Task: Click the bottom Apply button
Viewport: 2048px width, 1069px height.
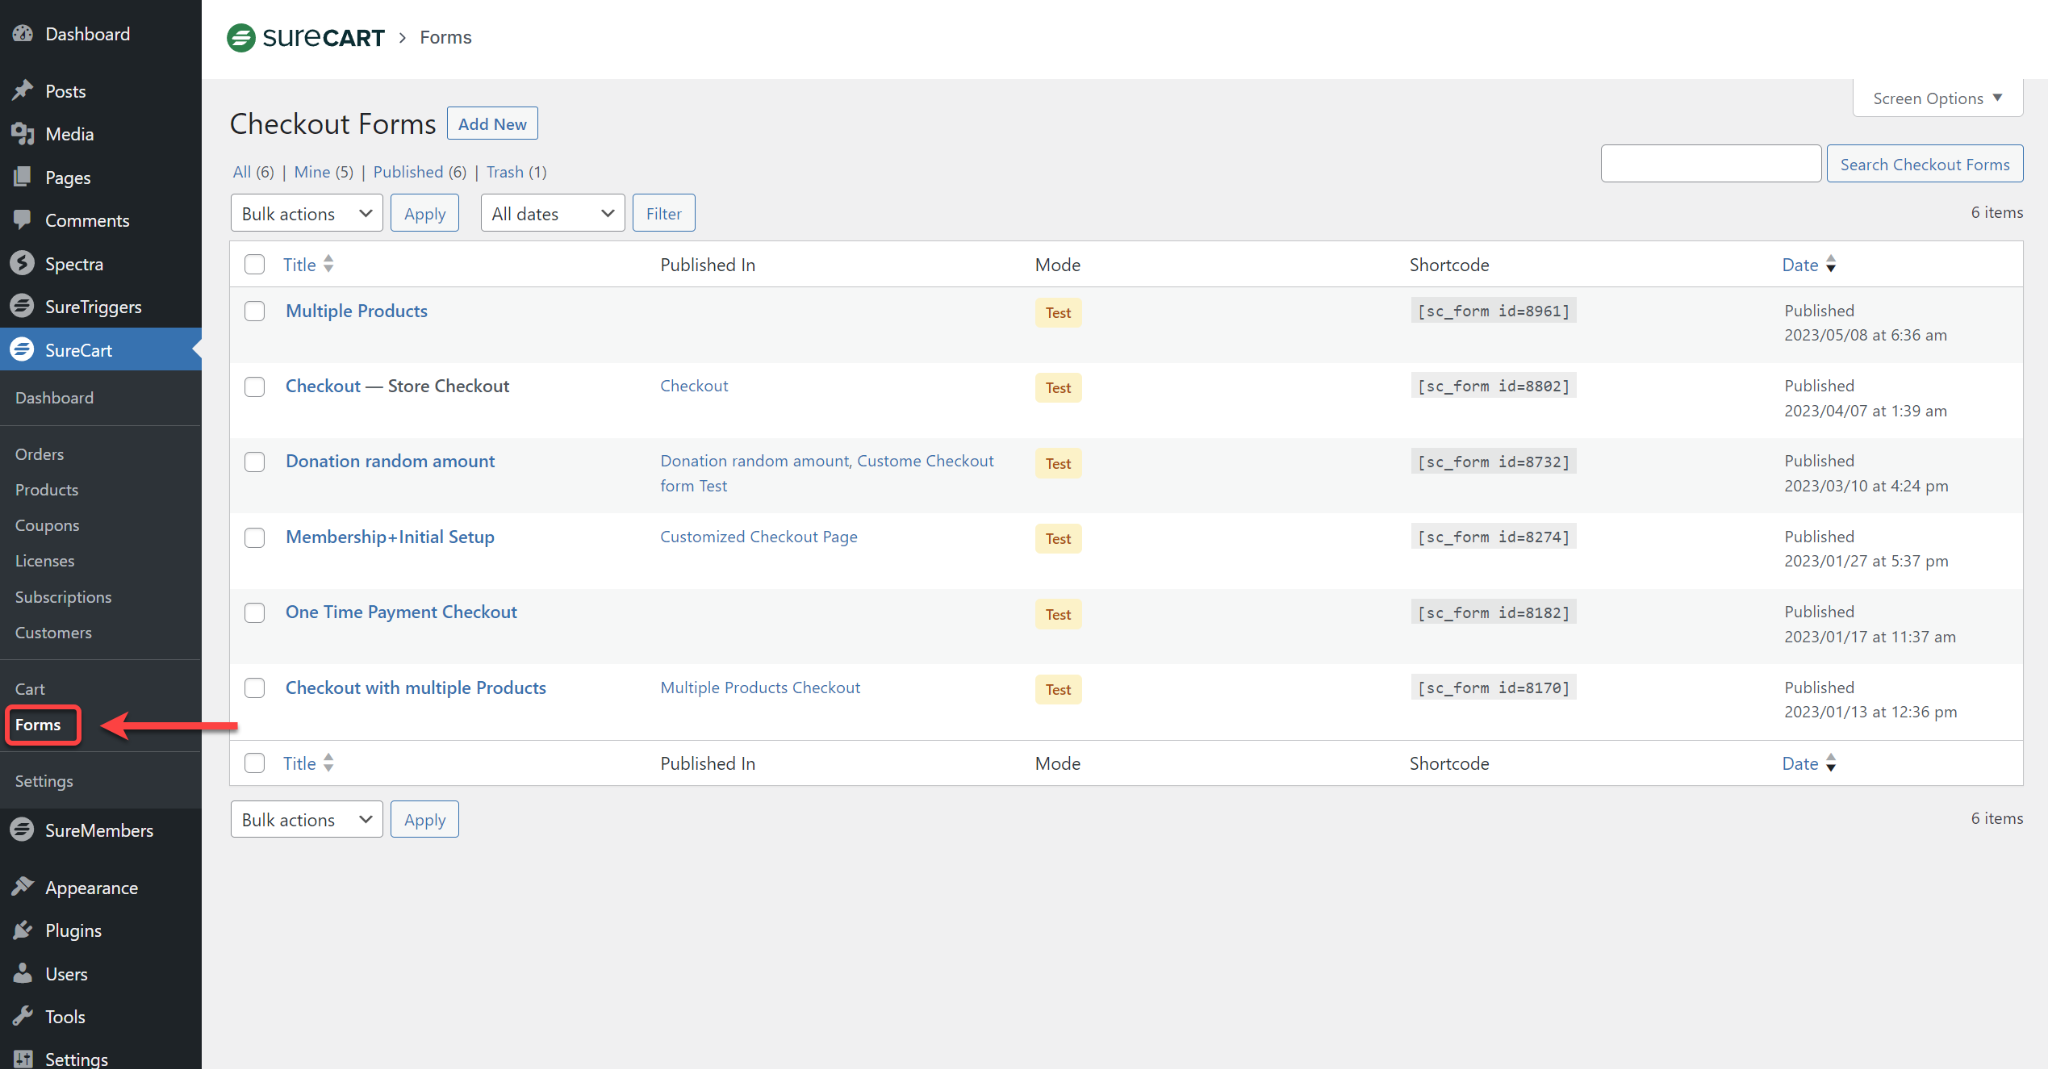Action: click(x=424, y=819)
